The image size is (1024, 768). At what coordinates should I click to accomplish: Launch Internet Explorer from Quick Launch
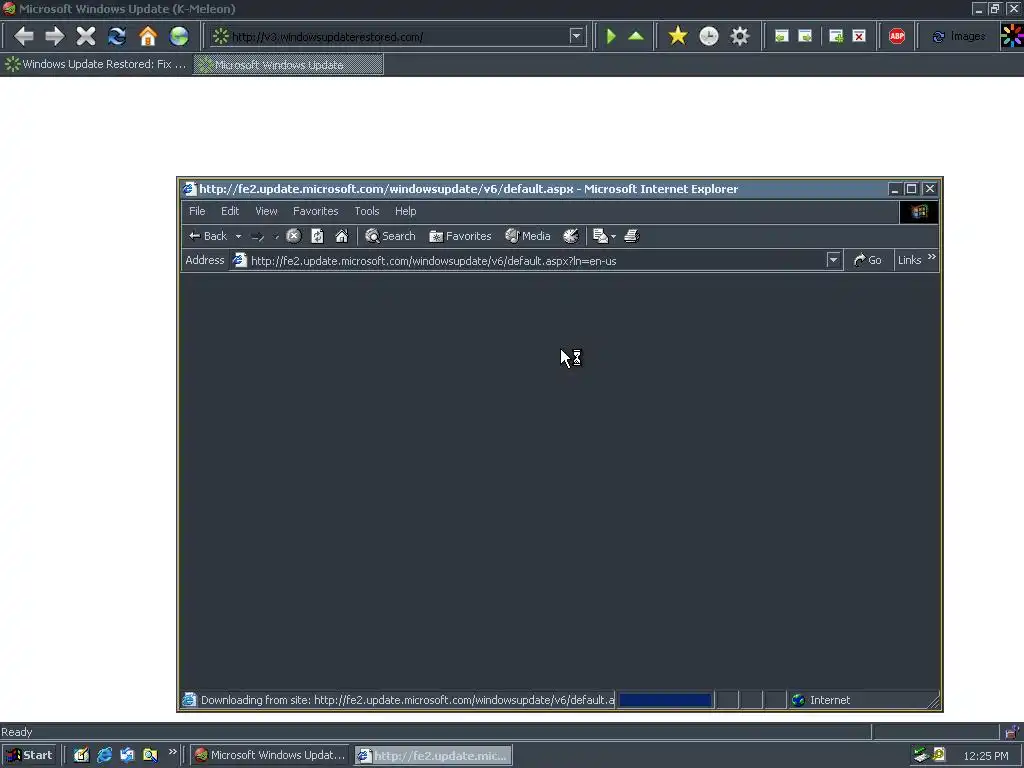point(104,755)
